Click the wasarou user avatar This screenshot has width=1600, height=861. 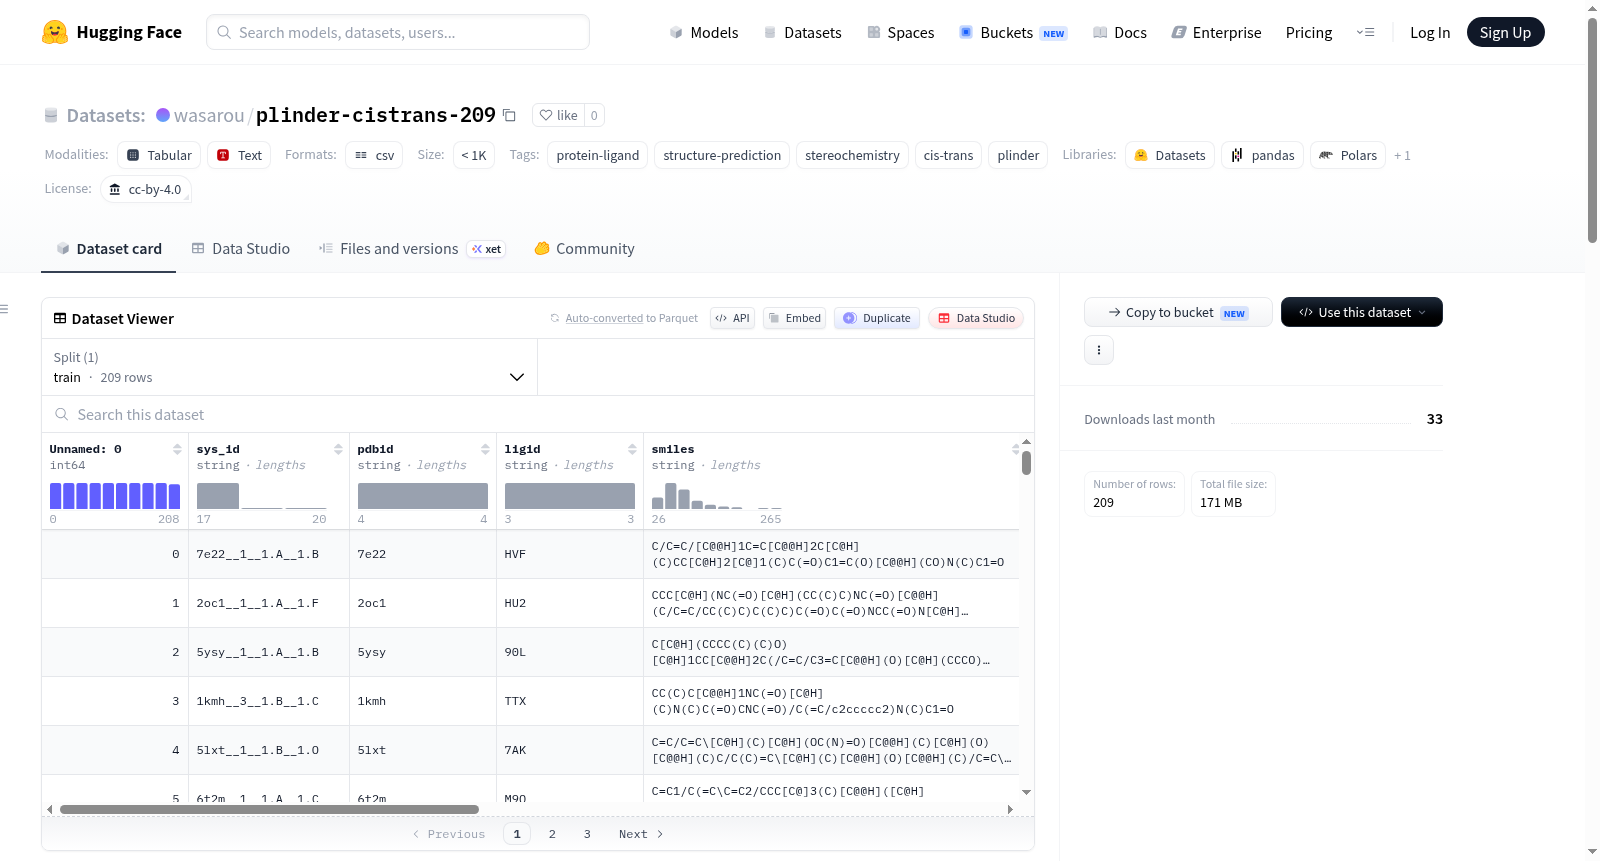(163, 115)
